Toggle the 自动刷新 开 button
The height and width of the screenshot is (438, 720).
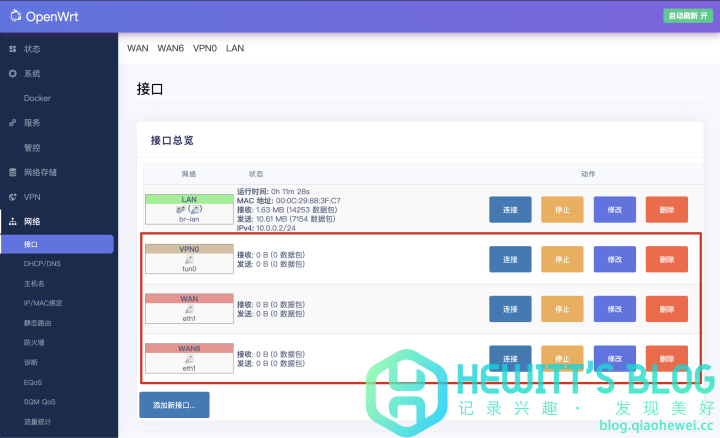(x=688, y=16)
